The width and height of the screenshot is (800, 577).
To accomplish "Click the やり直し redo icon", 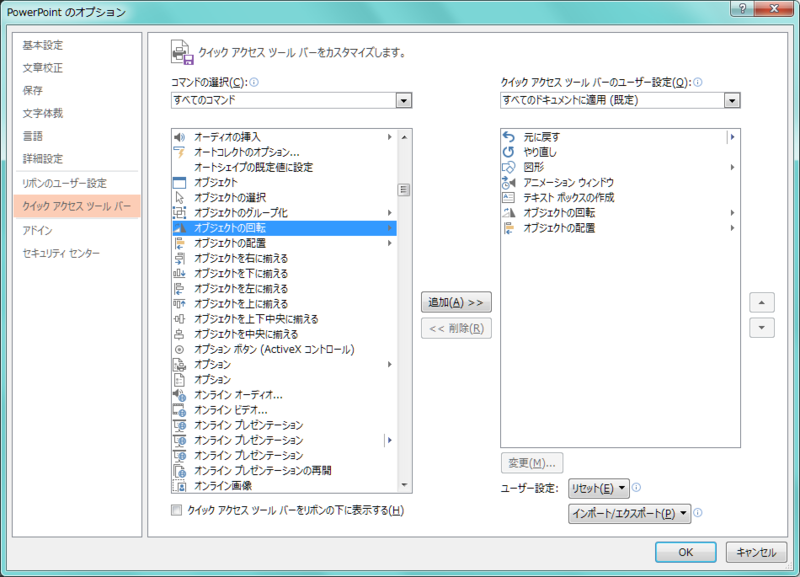I will coord(509,152).
